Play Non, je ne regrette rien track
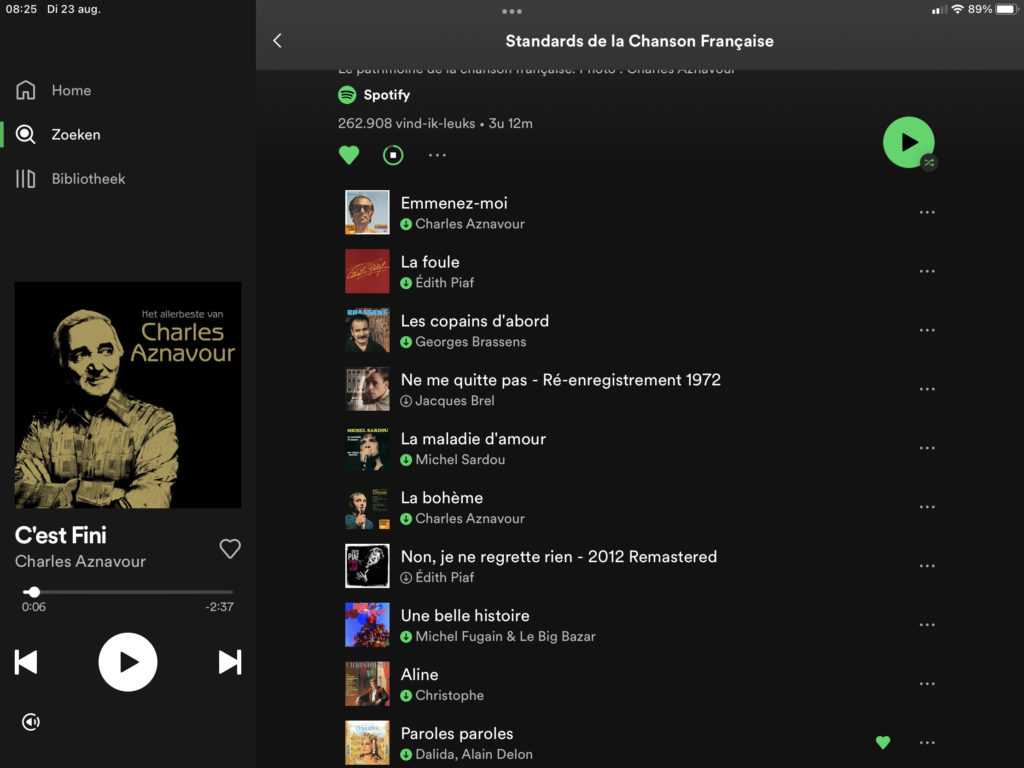 coord(640,566)
